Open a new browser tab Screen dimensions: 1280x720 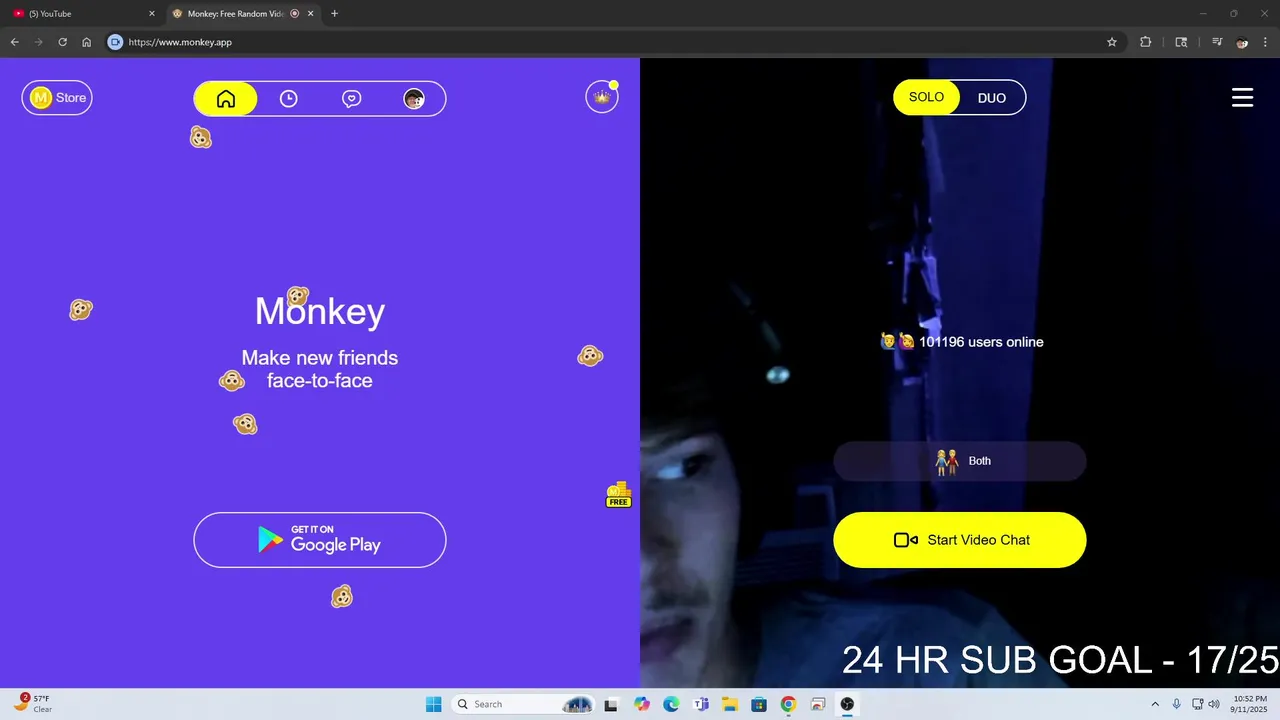point(334,14)
